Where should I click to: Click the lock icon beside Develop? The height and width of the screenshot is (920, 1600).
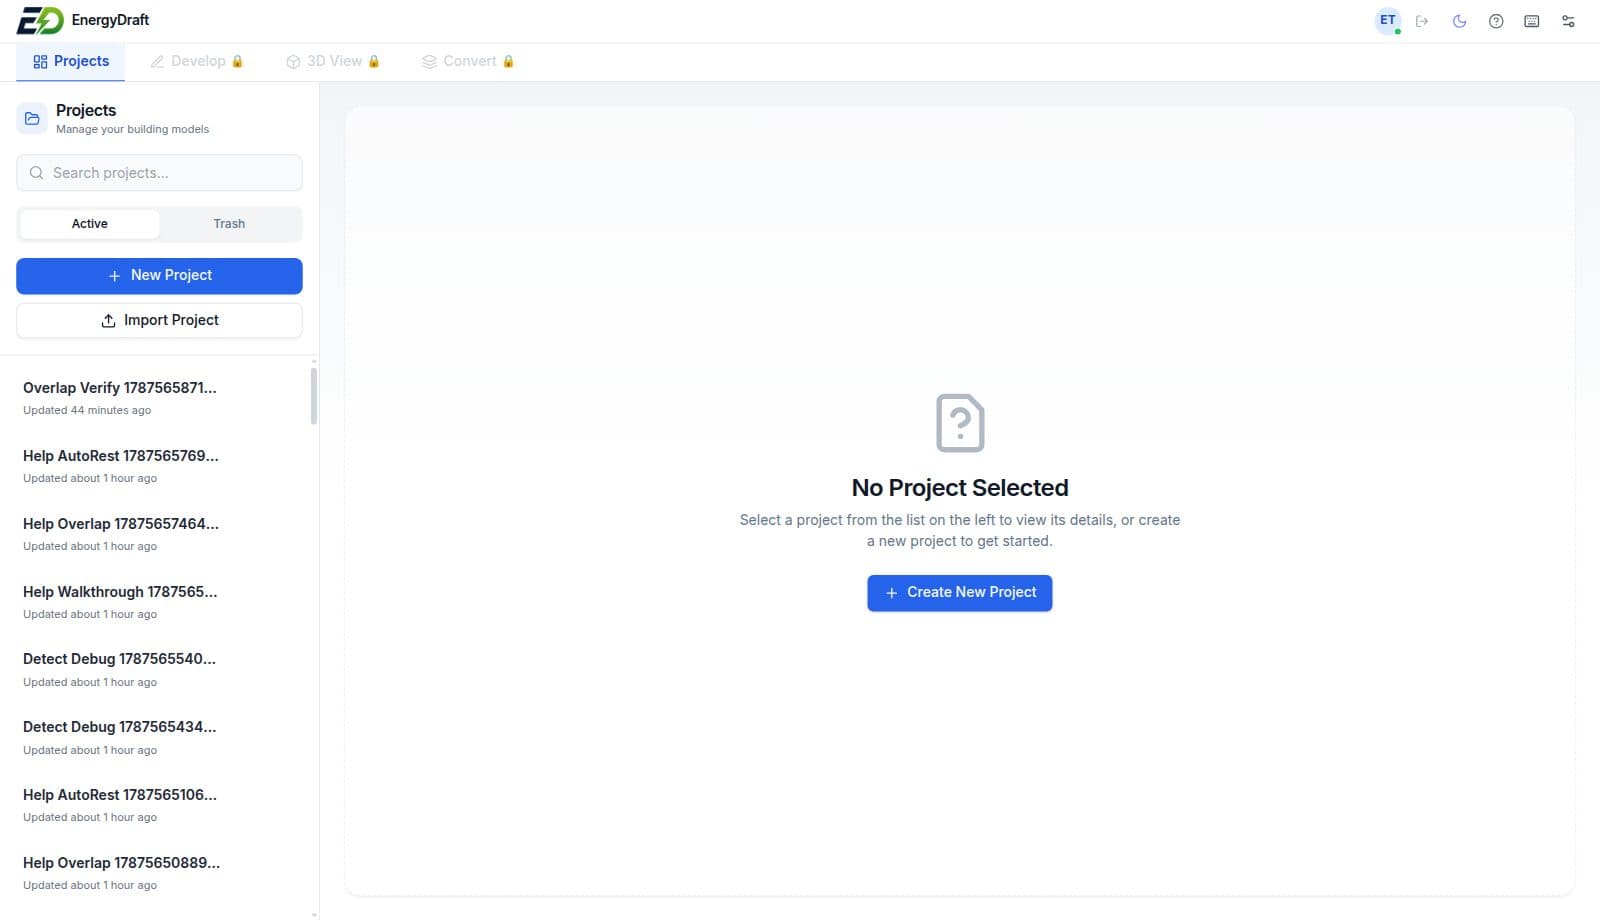click(237, 61)
